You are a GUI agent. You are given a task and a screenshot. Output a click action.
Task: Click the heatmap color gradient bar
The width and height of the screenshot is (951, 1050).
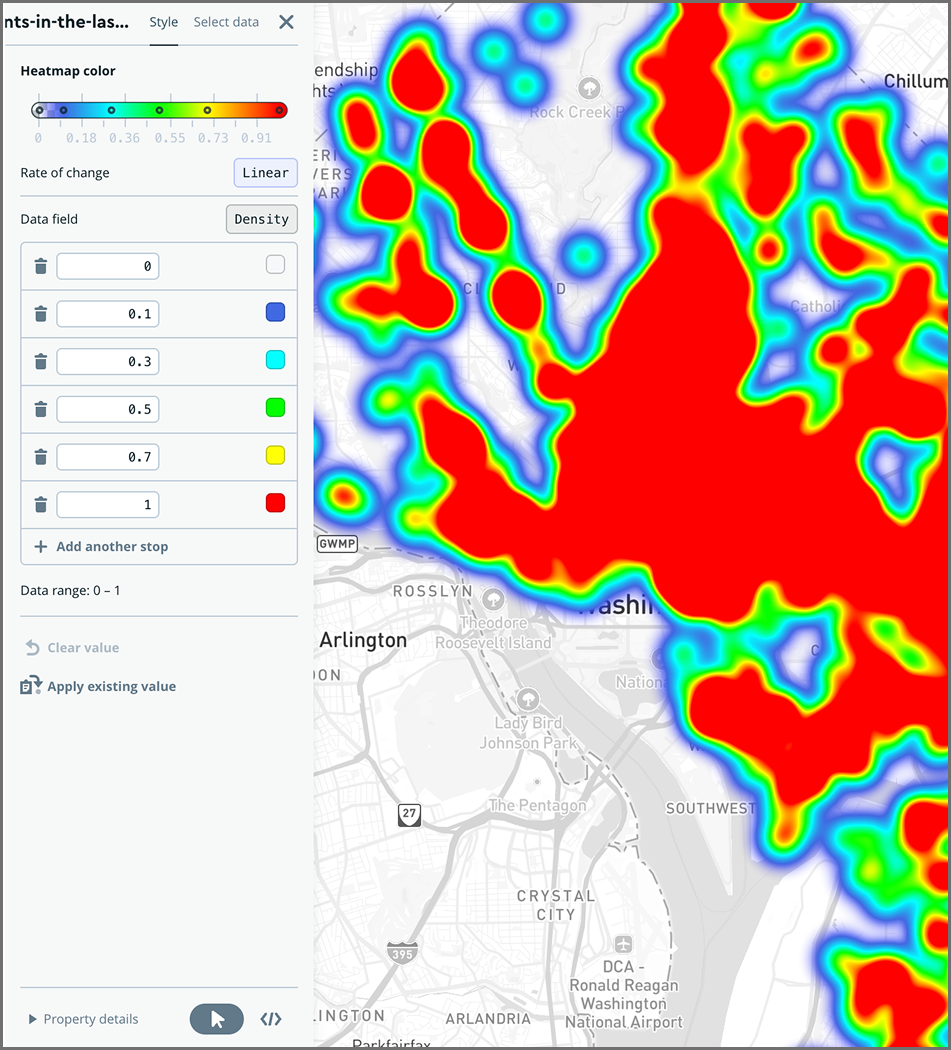pos(158,109)
